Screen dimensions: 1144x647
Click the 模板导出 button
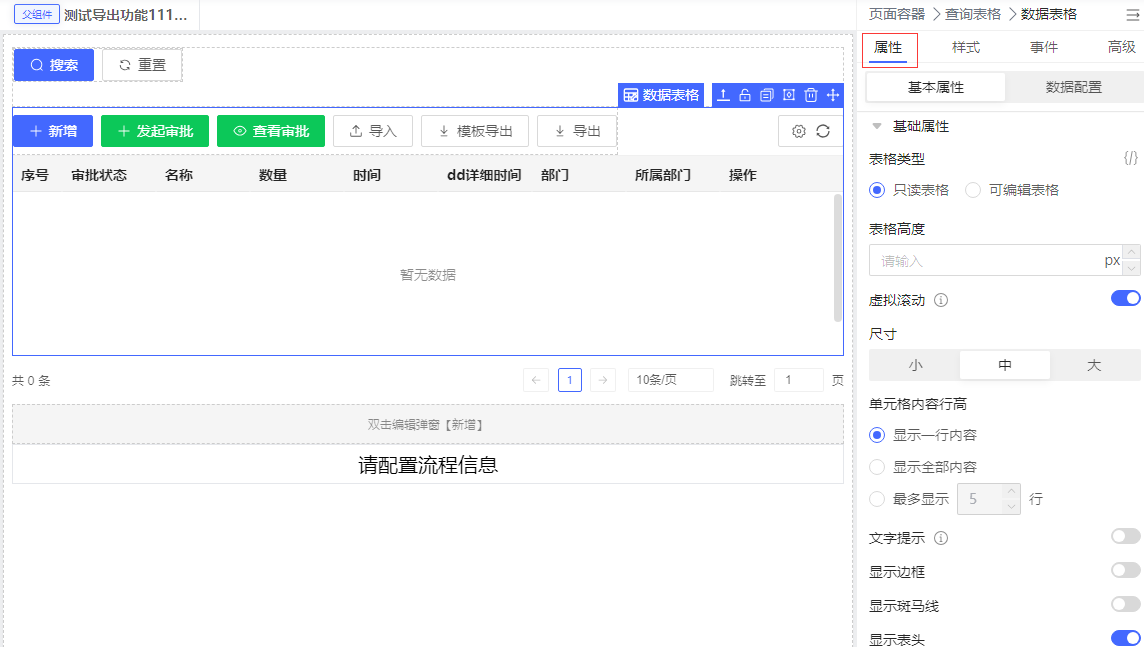tap(475, 131)
